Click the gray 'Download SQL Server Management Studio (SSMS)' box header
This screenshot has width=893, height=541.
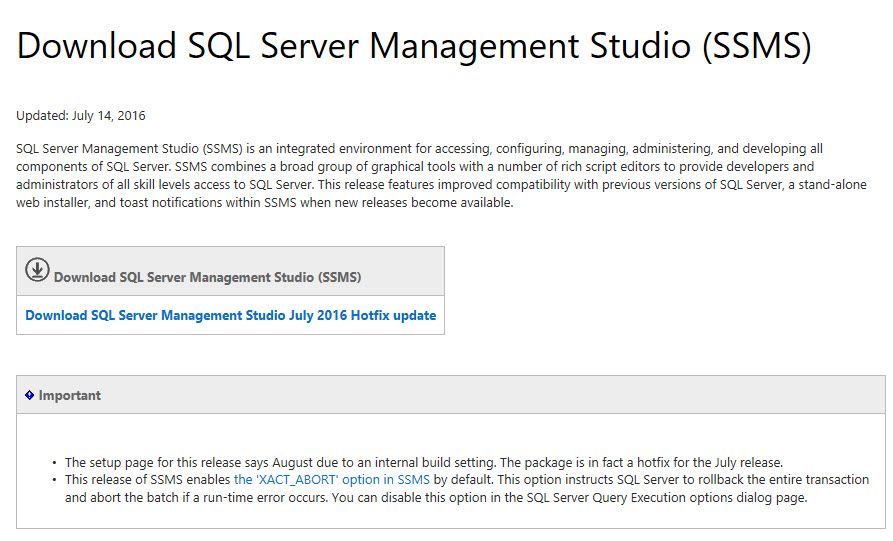coord(230,271)
